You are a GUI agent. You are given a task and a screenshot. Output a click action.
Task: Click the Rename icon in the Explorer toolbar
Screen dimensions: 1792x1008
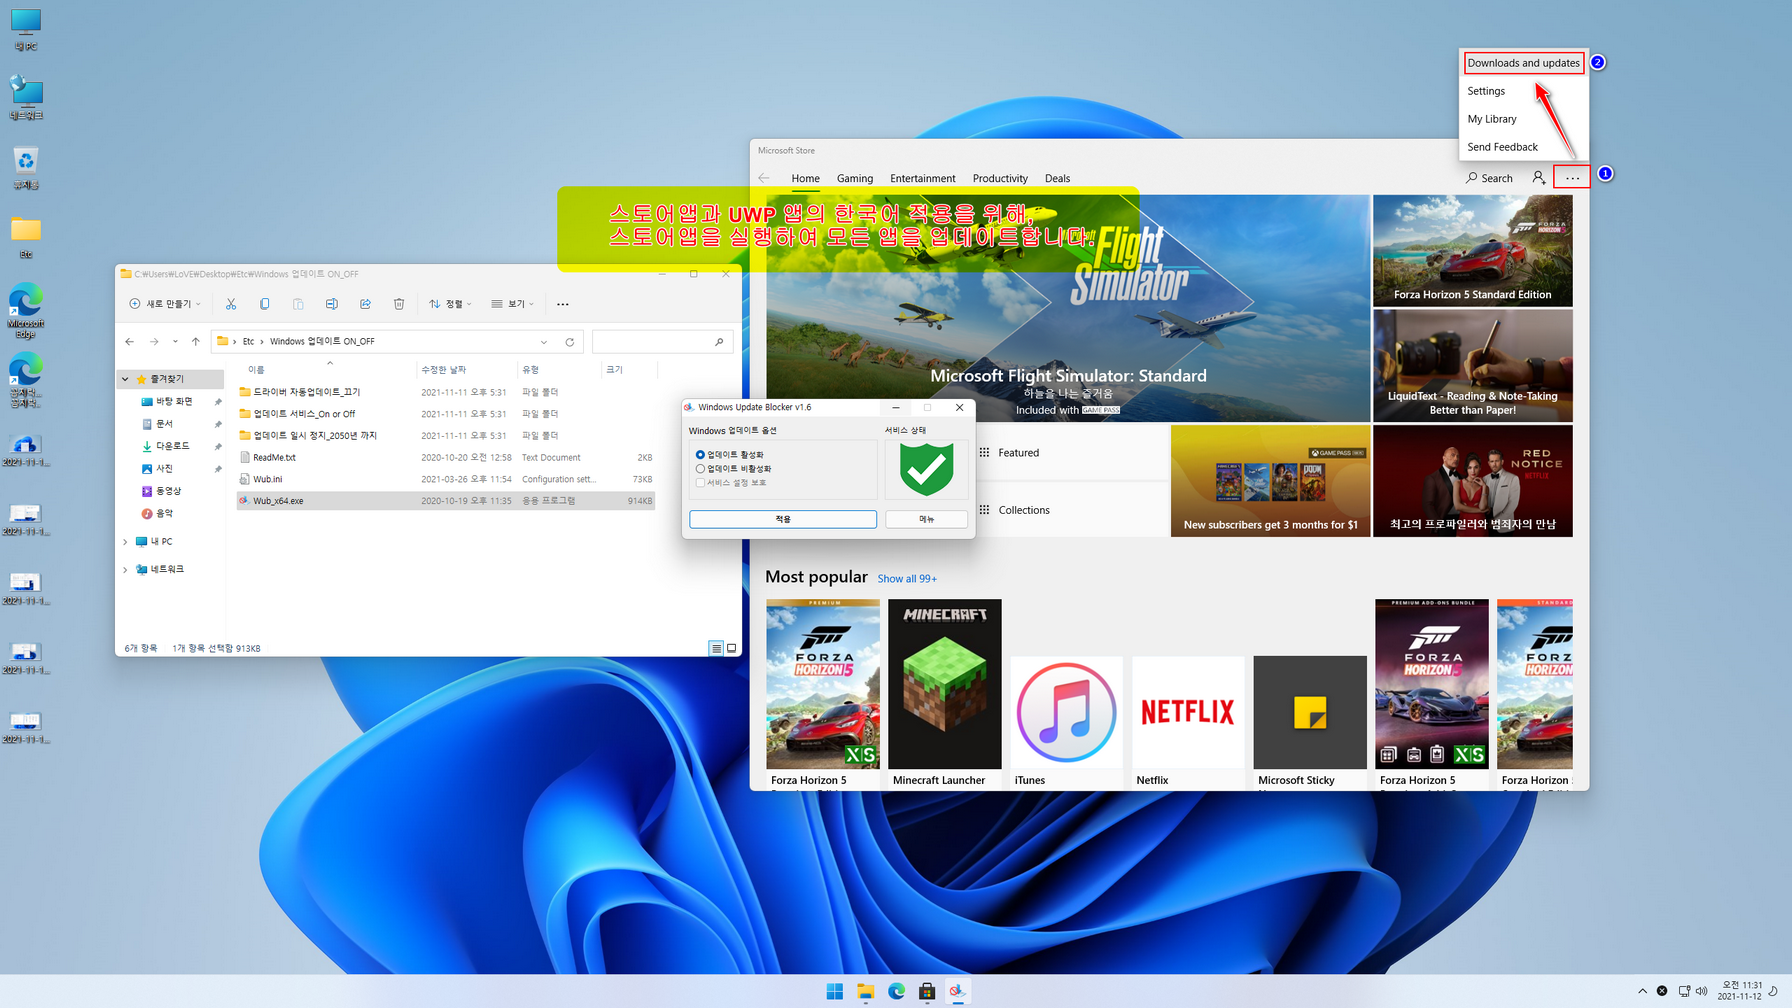click(x=331, y=304)
